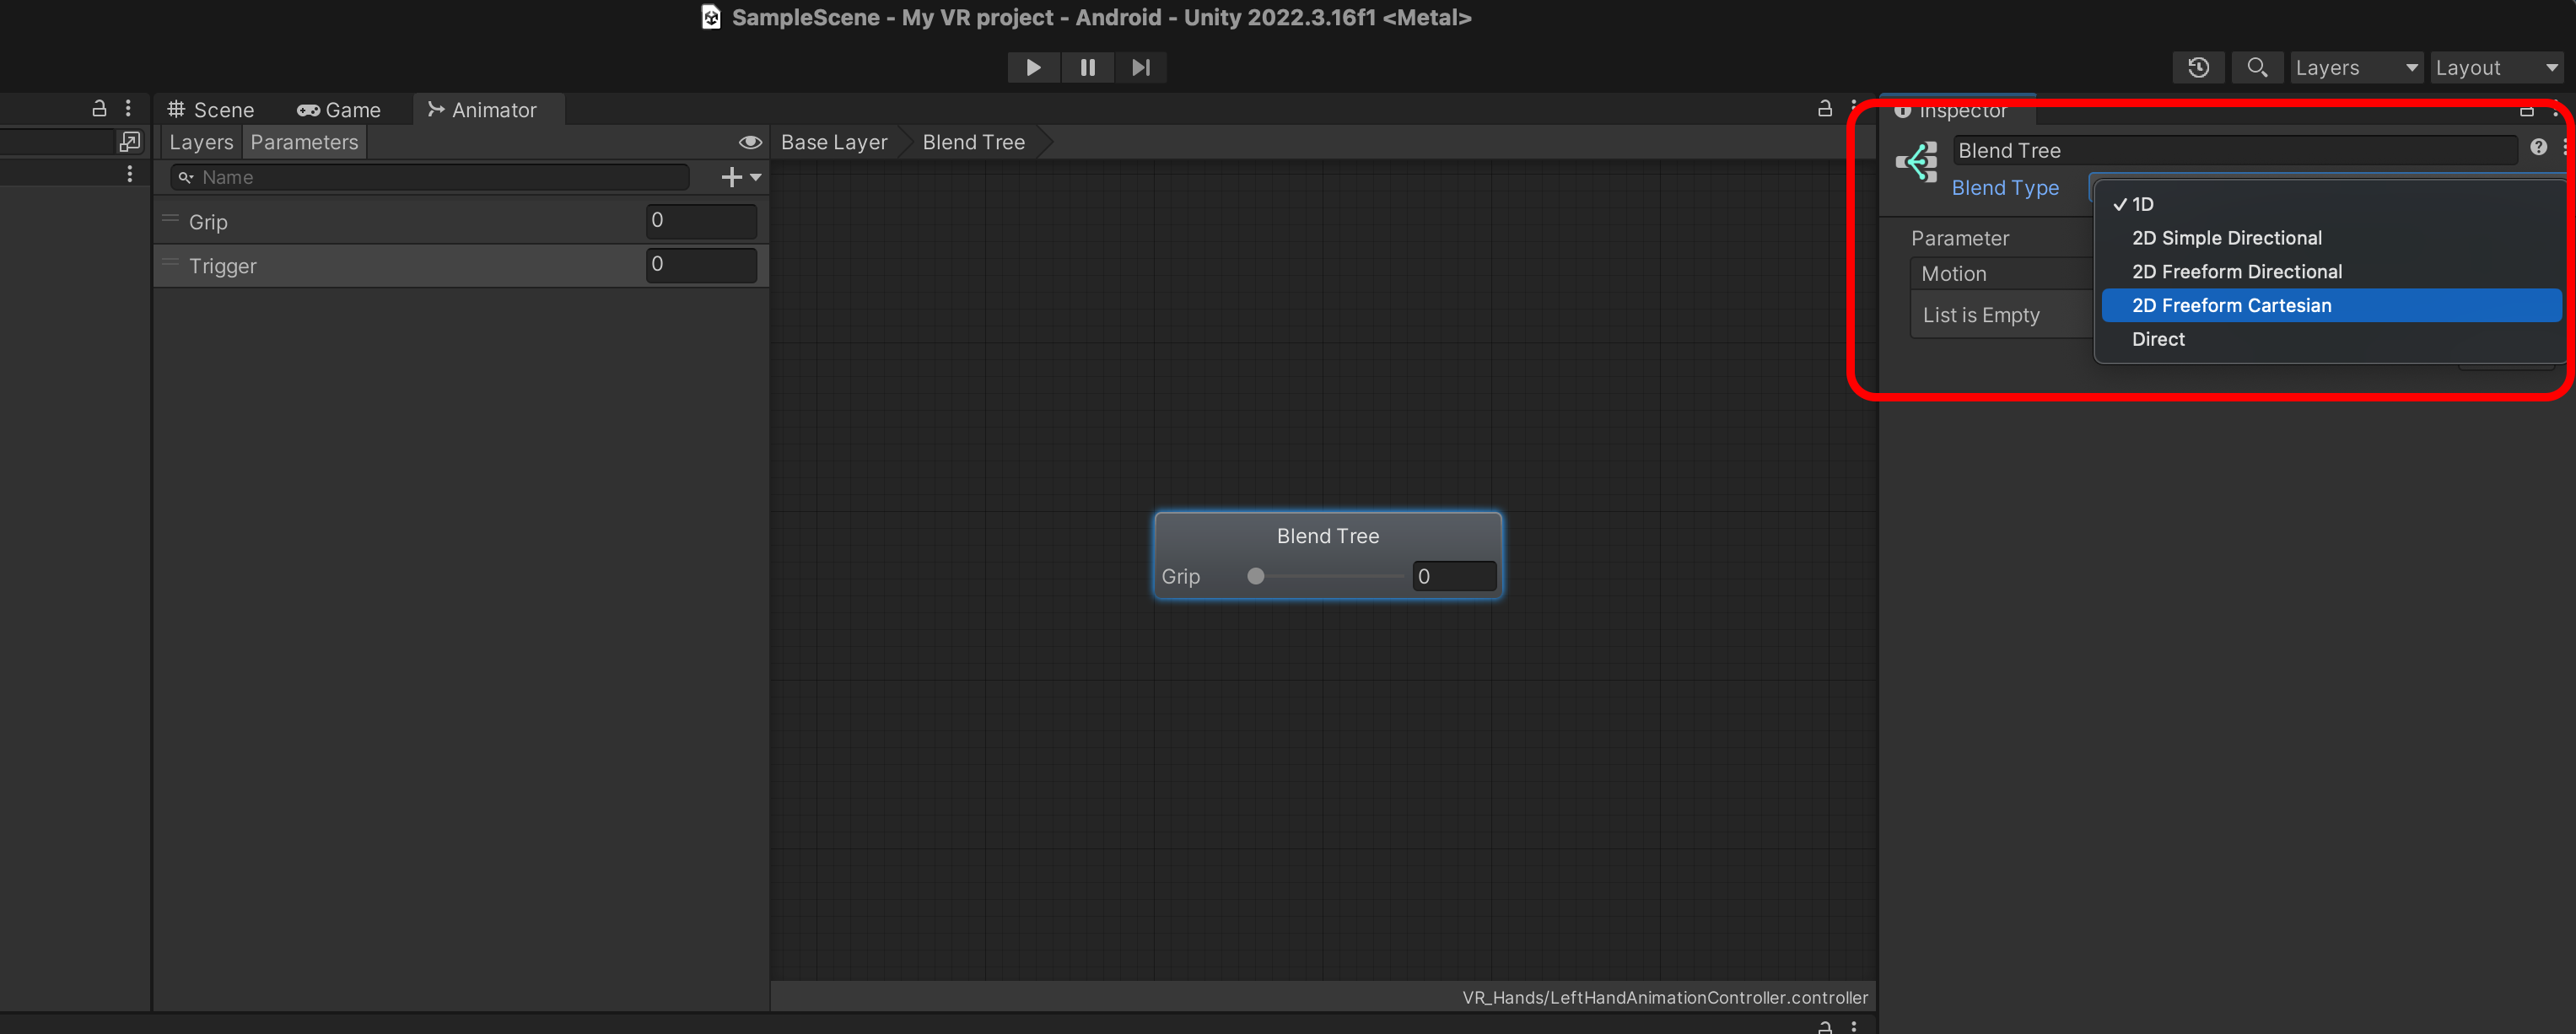The image size is (2576, 1034).
Task: Switch to the Game tab
Action: 339,110
